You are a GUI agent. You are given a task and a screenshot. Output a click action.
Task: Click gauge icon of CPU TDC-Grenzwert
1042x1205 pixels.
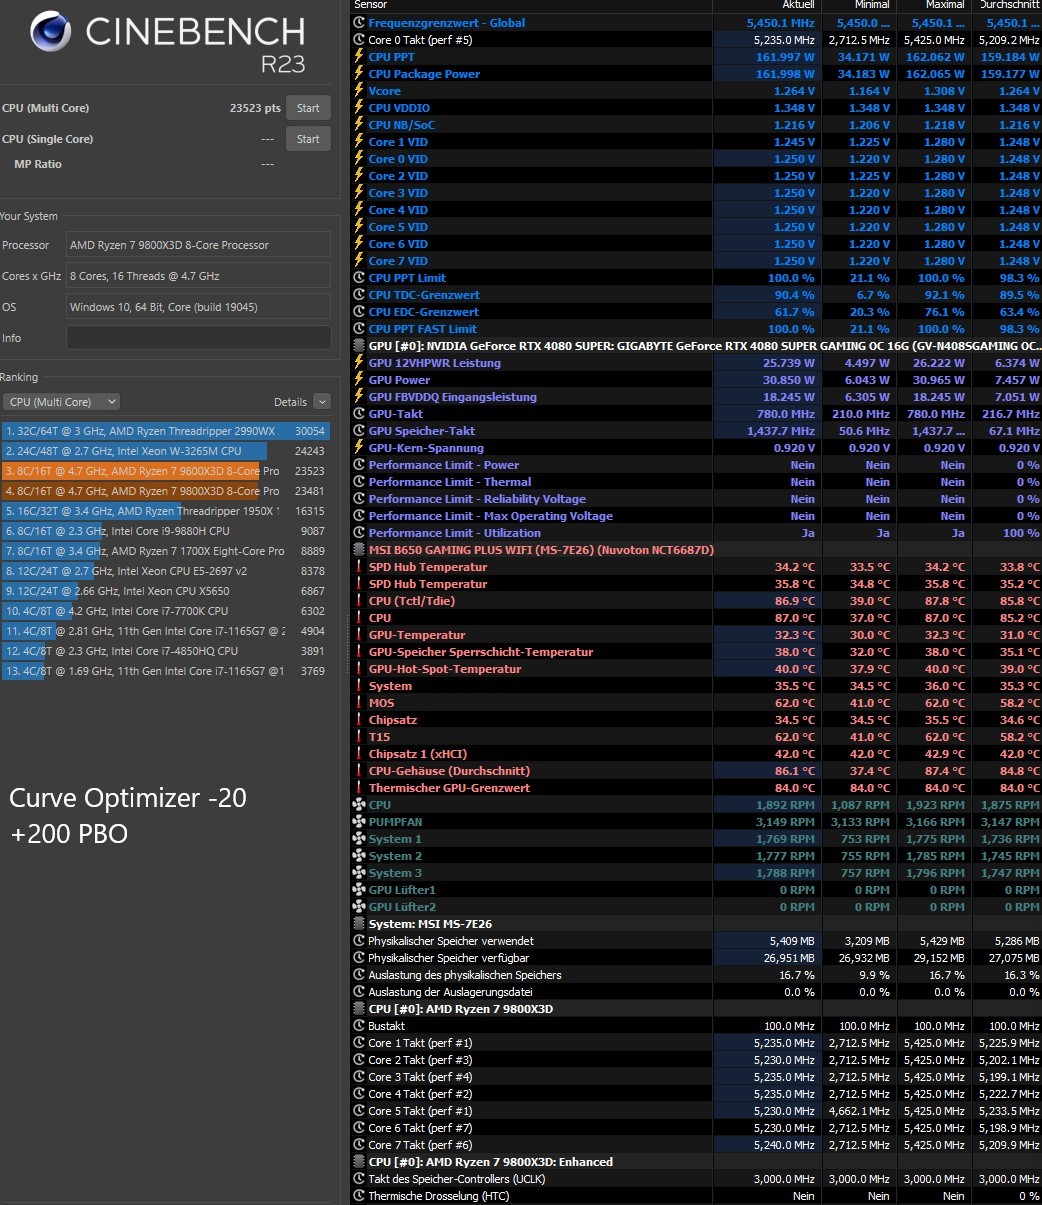(x=360, y=295)
